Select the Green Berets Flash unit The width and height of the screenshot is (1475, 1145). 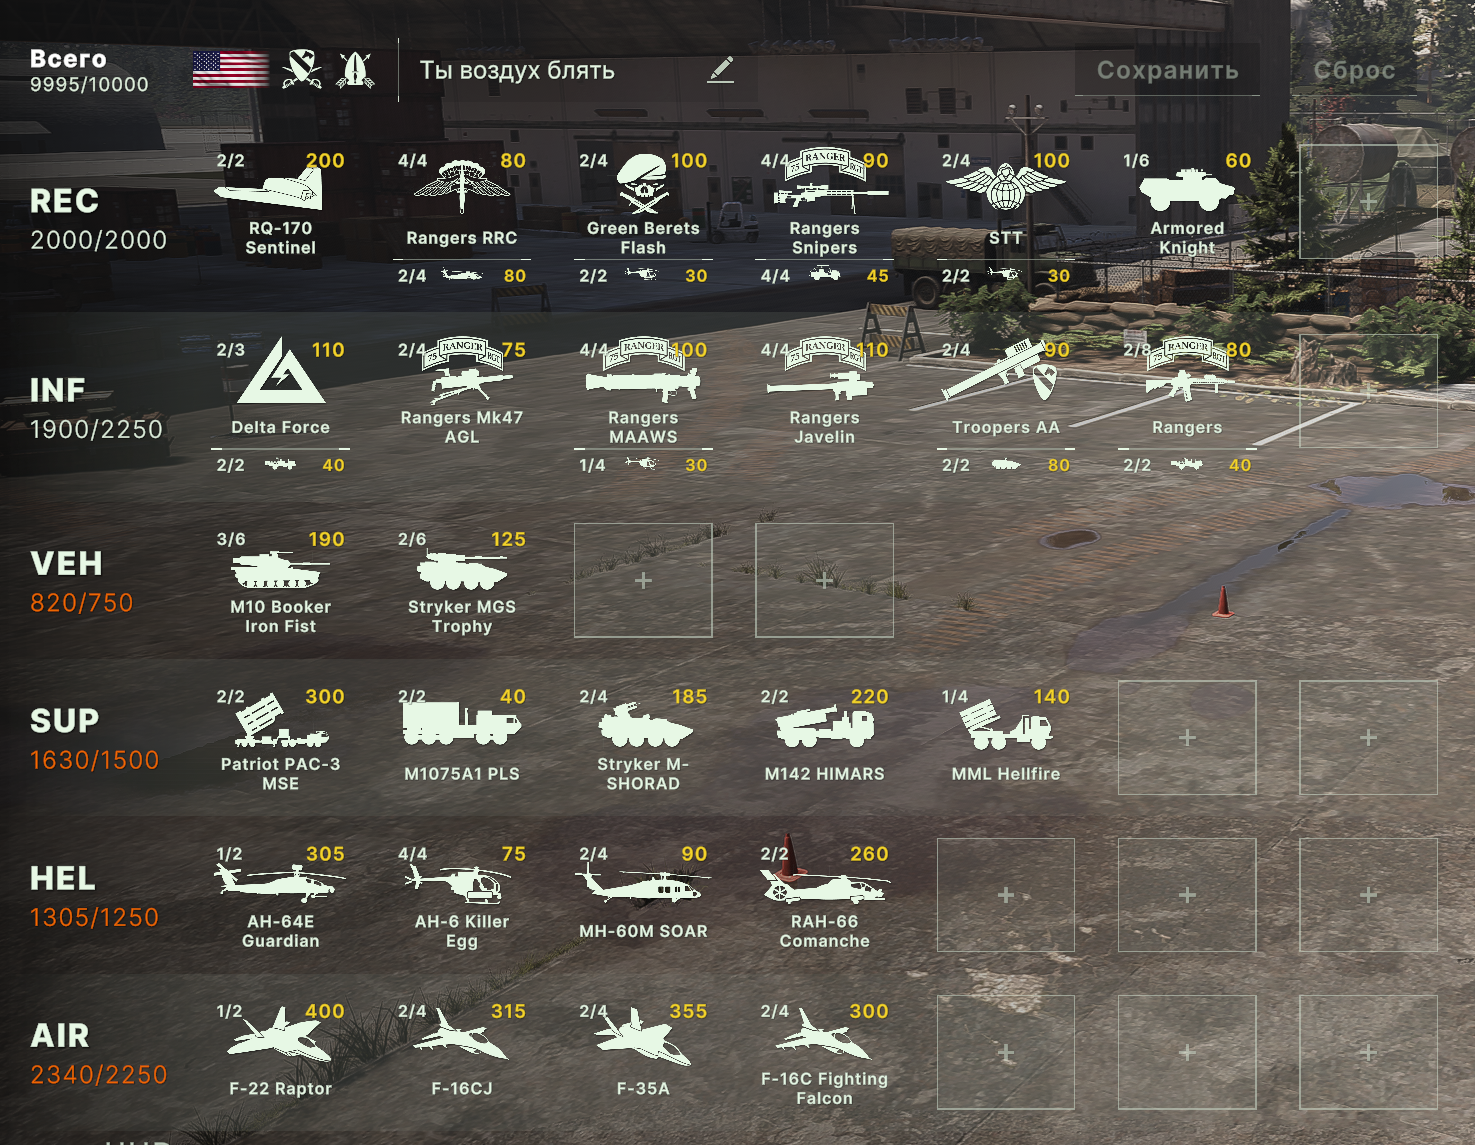coord(643,203)
